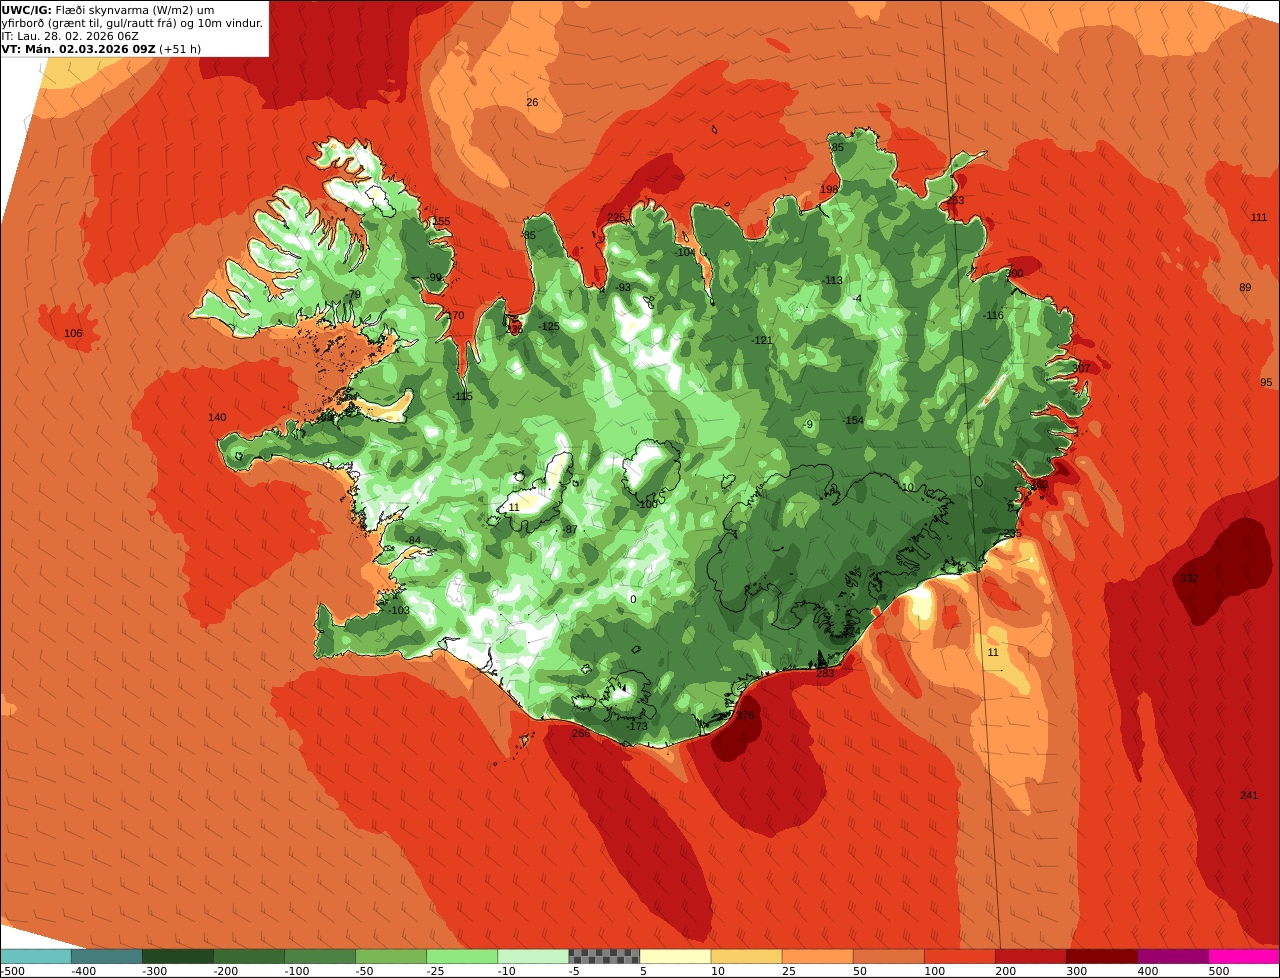Click the map value '376'
Image resolution: width=1280 pixels, height=978 pixels.
pyautogui.click(x=745, y=716)
